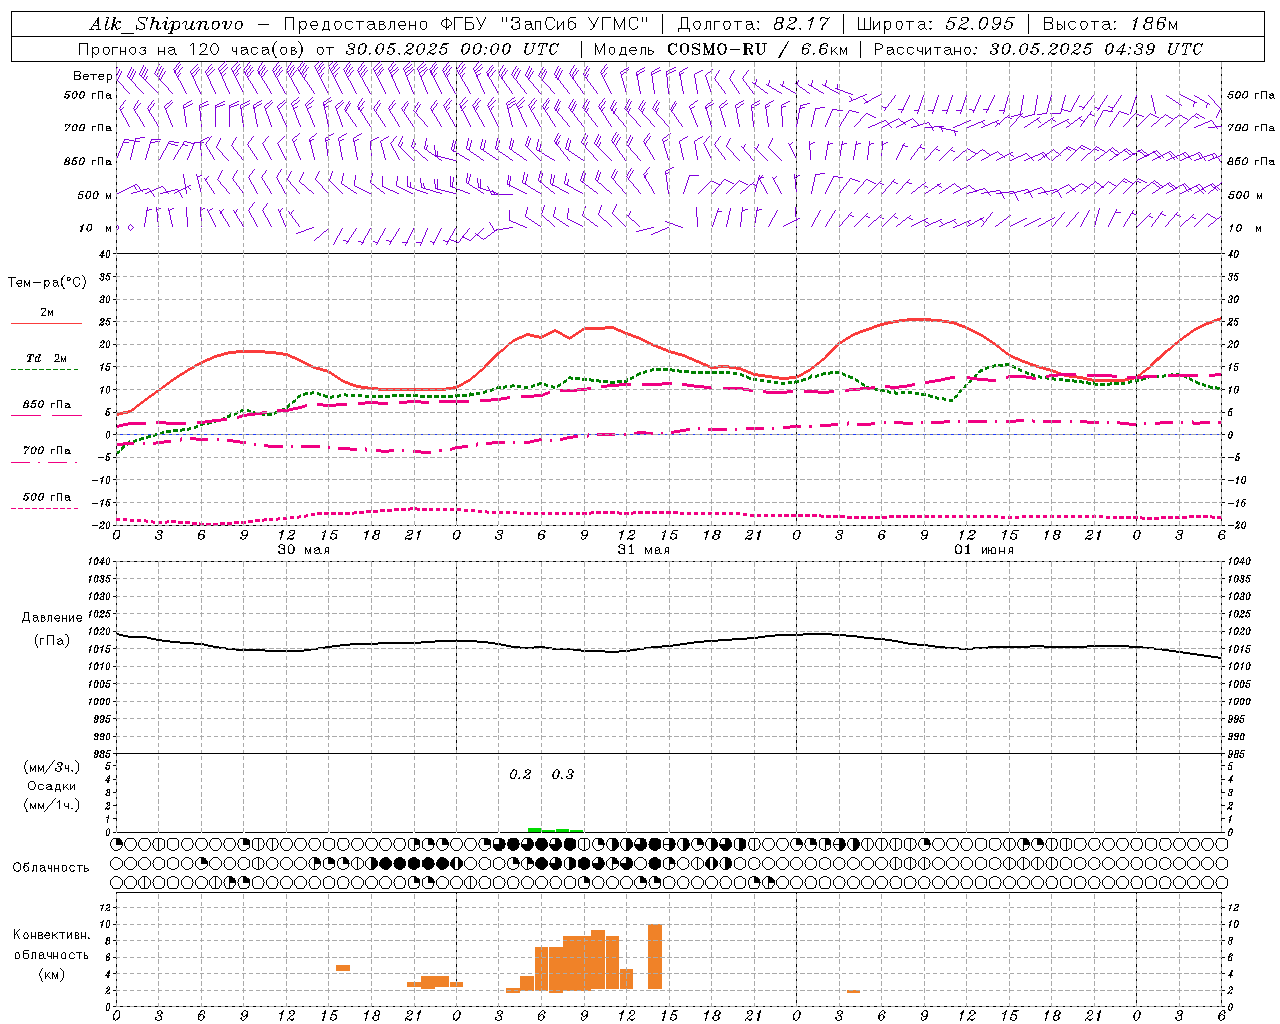Click the precipitation value "0.3"
The width and height of the screenshot is (1280, 1024).
click(563, 775)
